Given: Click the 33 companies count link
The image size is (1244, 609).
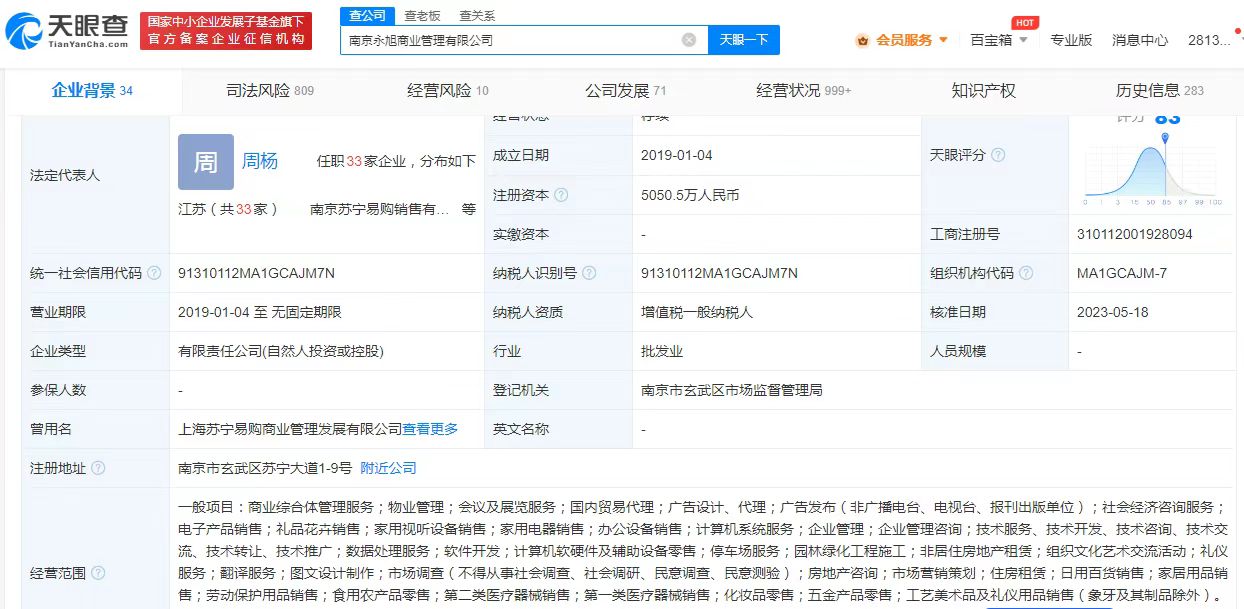Looking at the screenshot, I should click(x=354, y=161).
